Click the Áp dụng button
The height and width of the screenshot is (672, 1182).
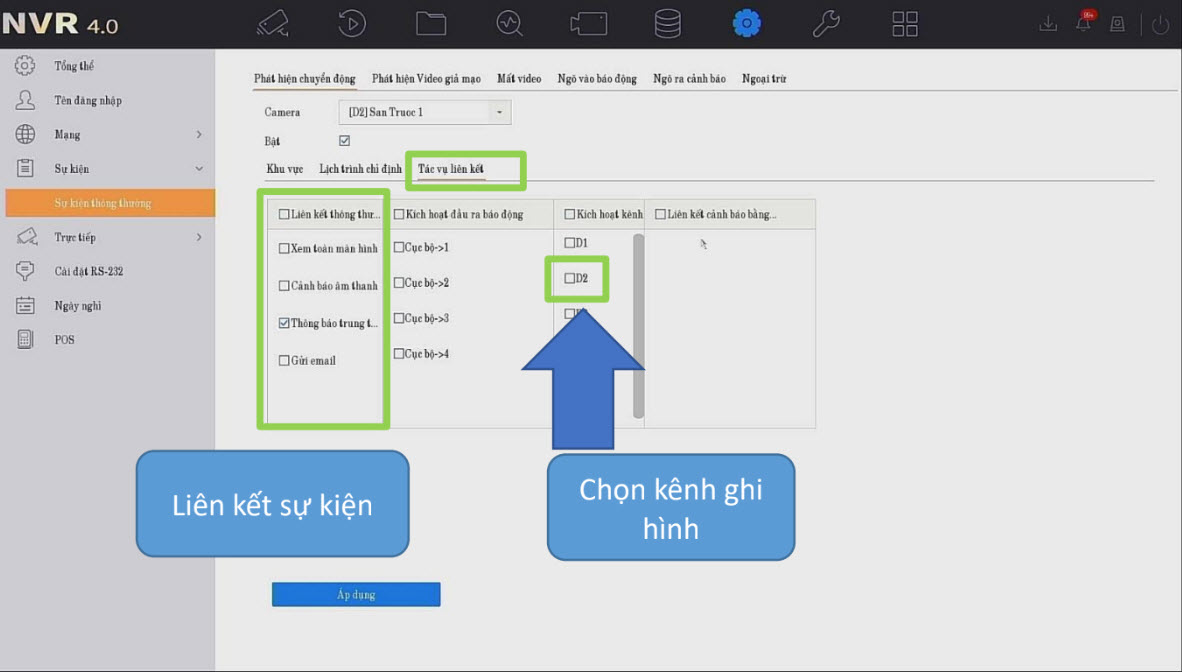tap(356, 595)
